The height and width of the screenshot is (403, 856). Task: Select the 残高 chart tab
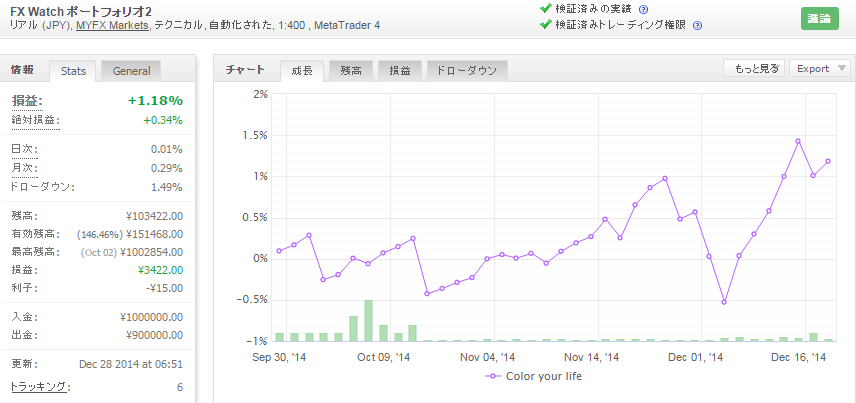(x=350, y=70)
